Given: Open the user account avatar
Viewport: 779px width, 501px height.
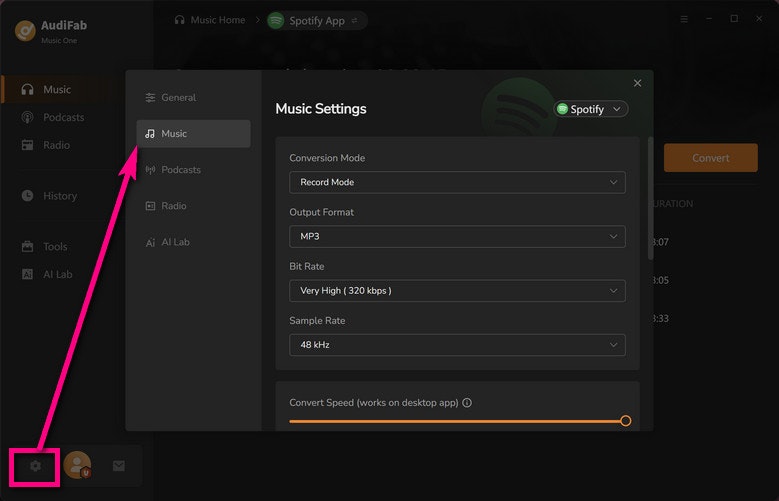Looking at the screenshot, I should (78, 465).
